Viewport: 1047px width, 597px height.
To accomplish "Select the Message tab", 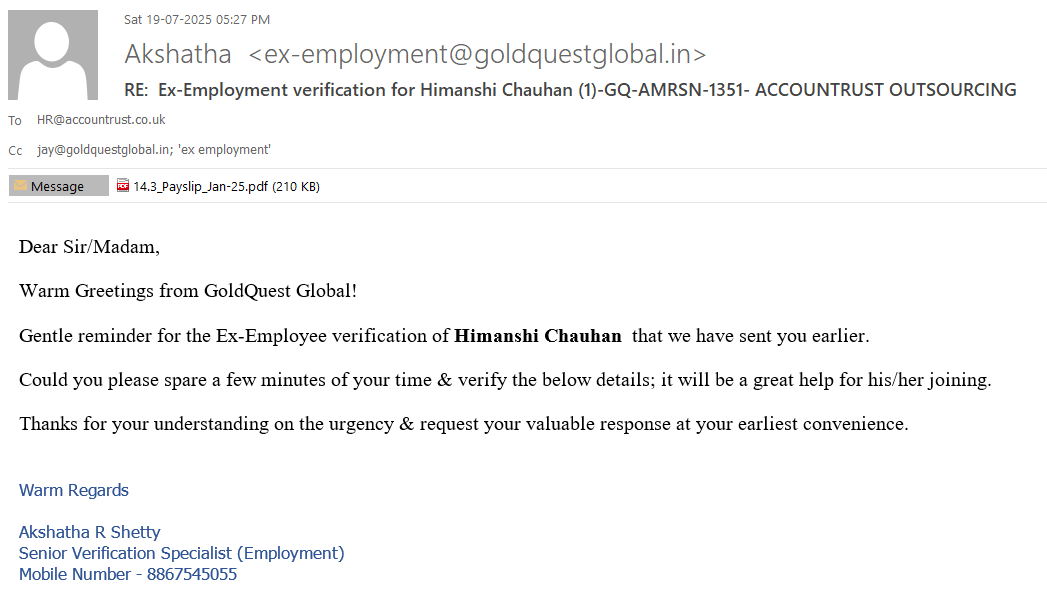I will tap(58, 186).
